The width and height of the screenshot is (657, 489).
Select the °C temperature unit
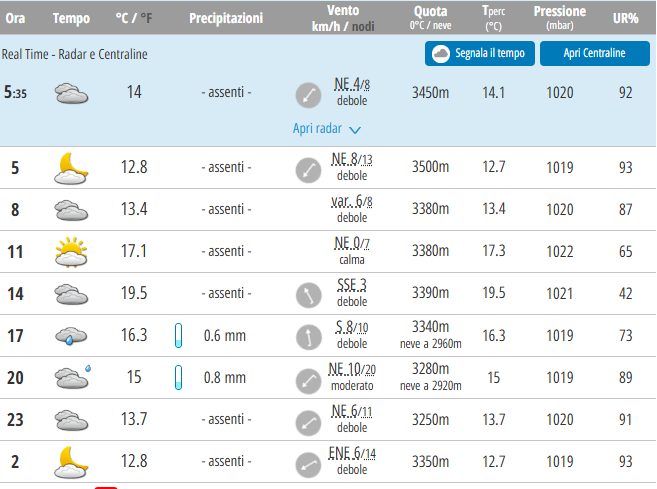tap(122, 18)
